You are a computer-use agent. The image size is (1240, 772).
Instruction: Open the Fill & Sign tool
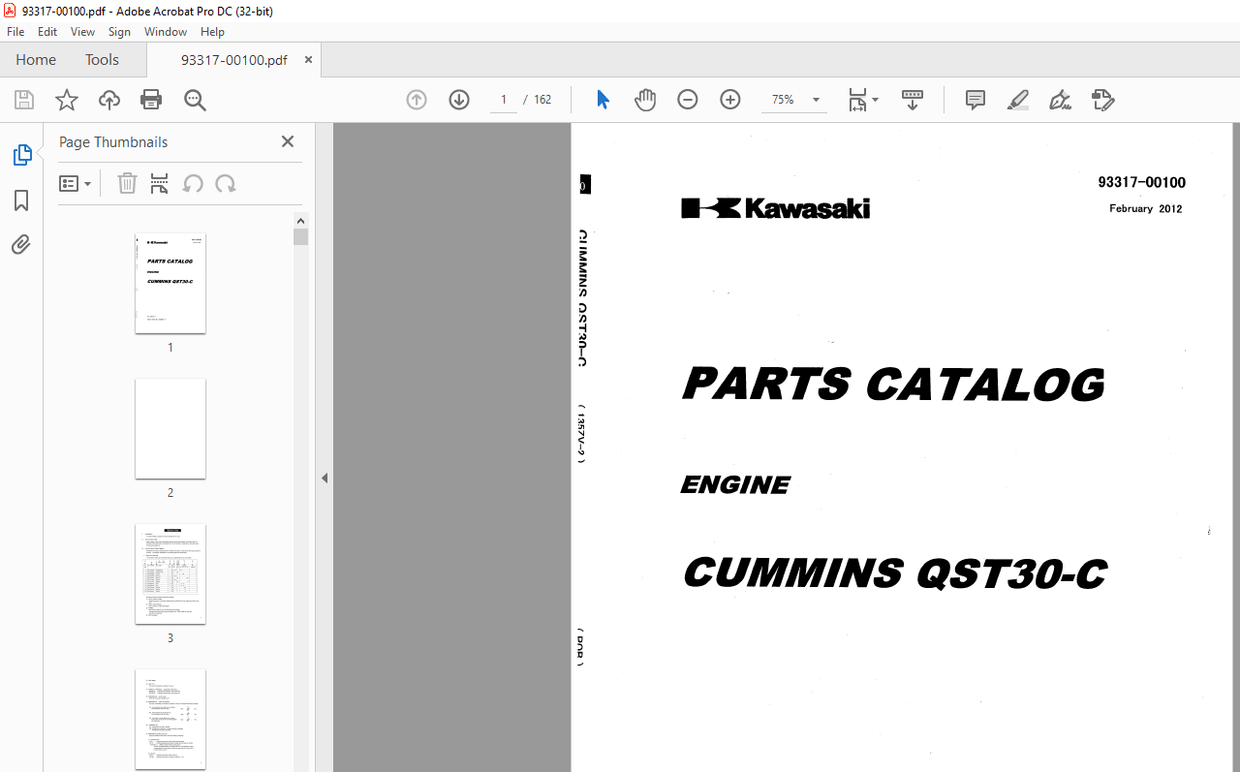pos(1102,99)
